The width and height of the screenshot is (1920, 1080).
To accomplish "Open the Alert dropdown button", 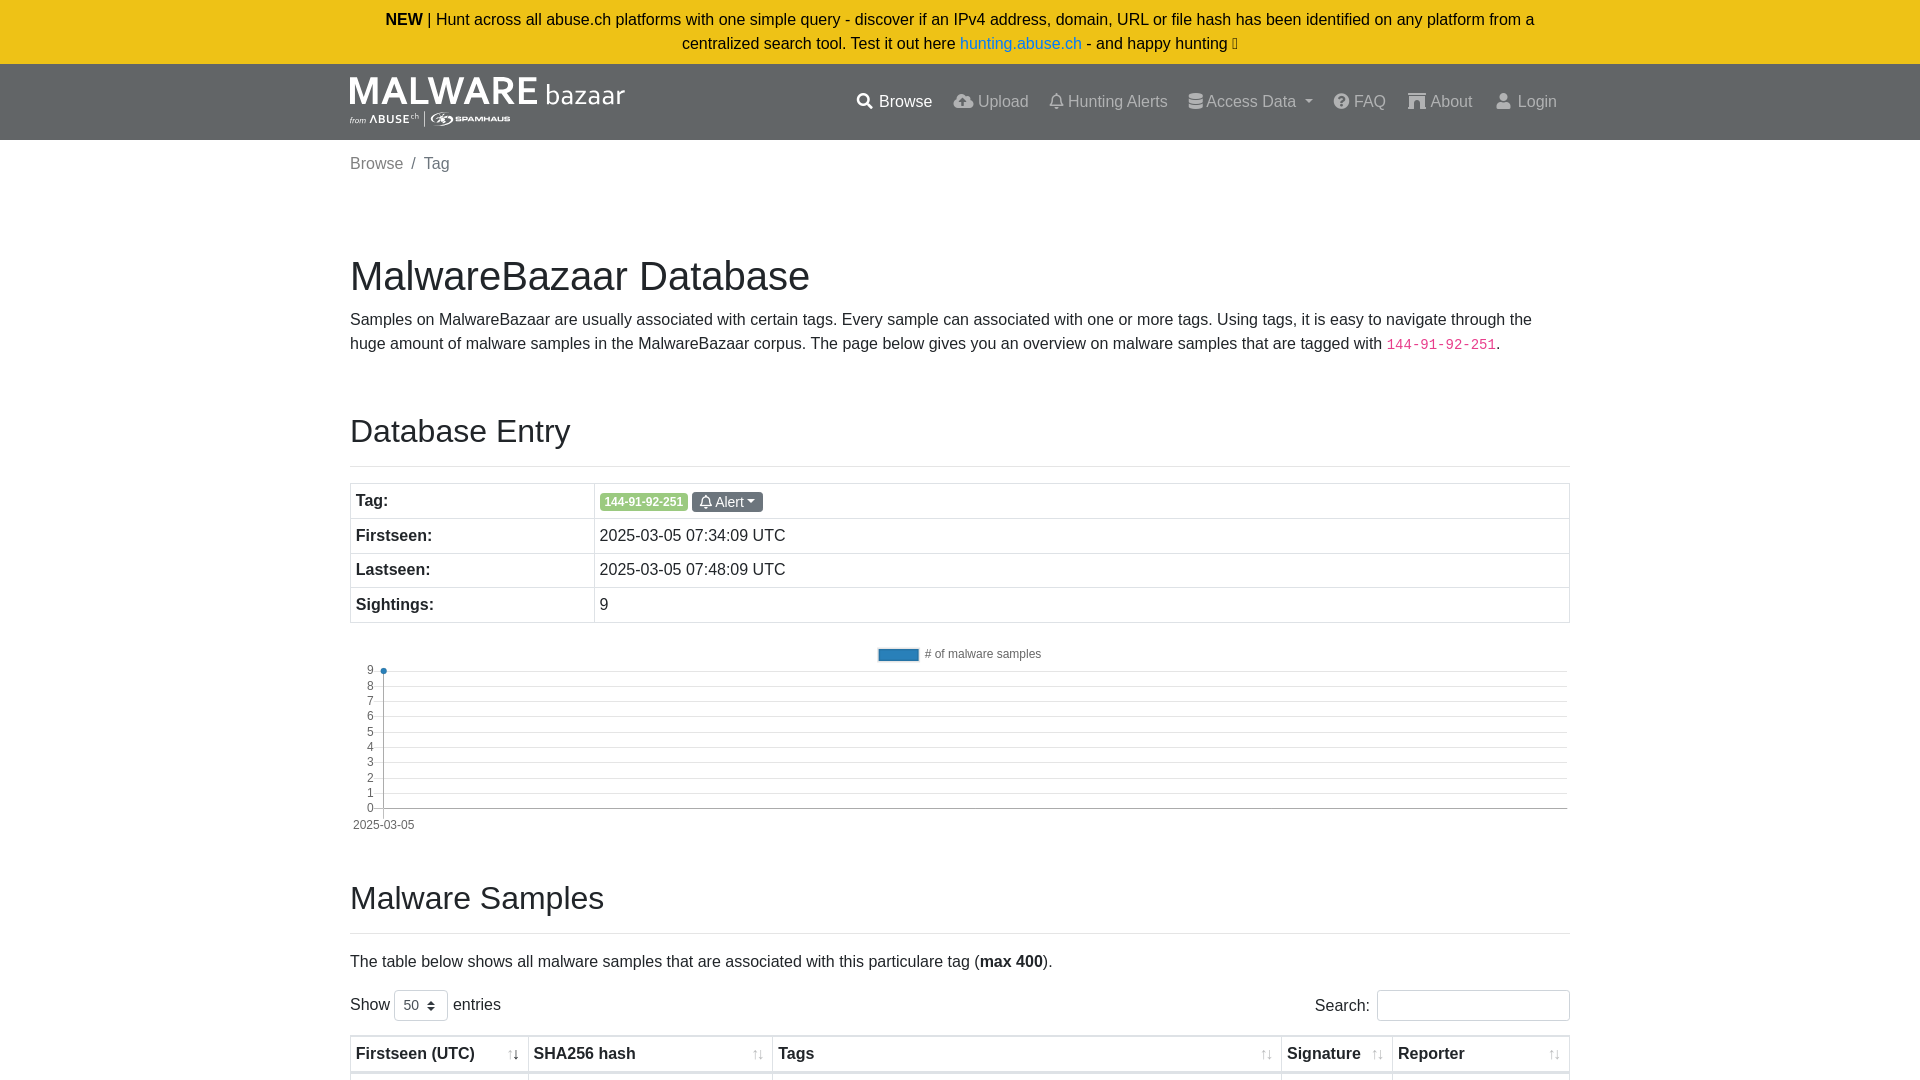I will click(x=727, y=502).
